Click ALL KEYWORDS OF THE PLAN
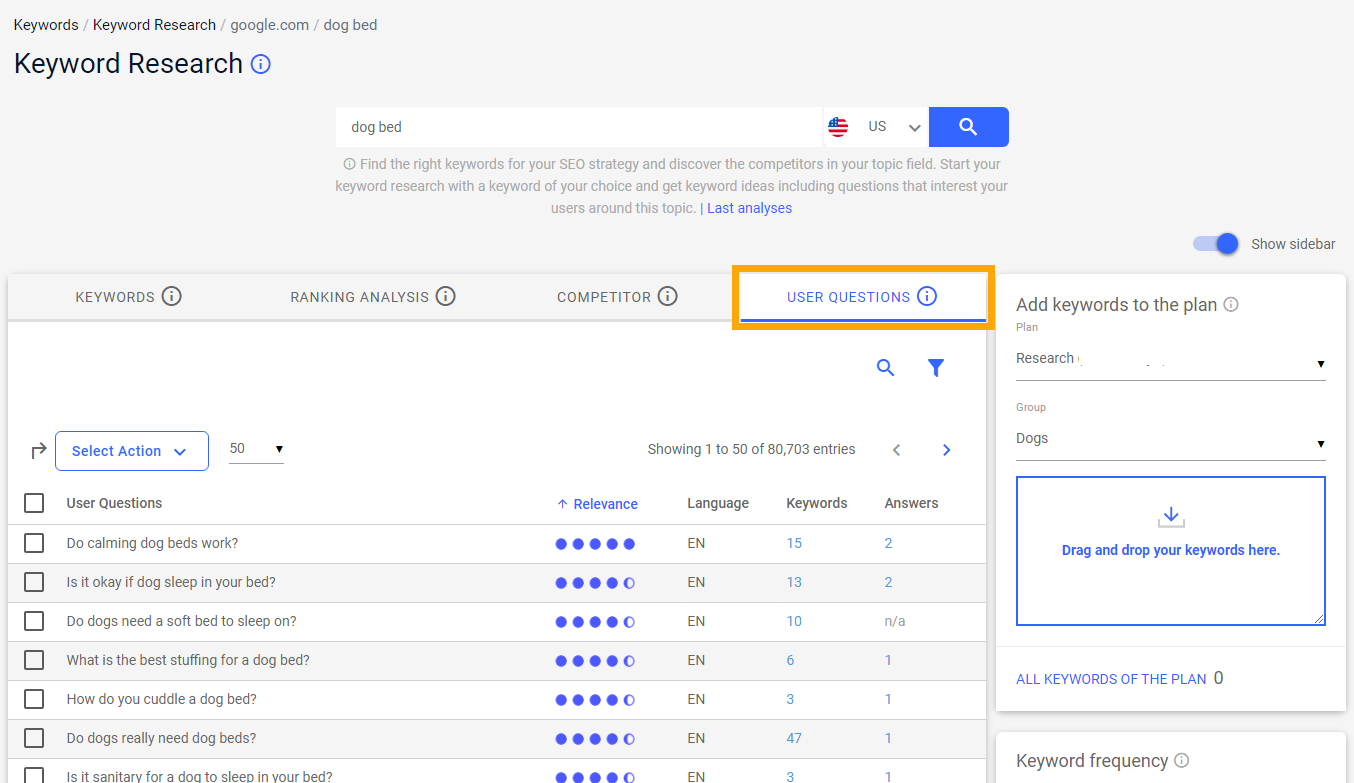 pos(1111,678)
